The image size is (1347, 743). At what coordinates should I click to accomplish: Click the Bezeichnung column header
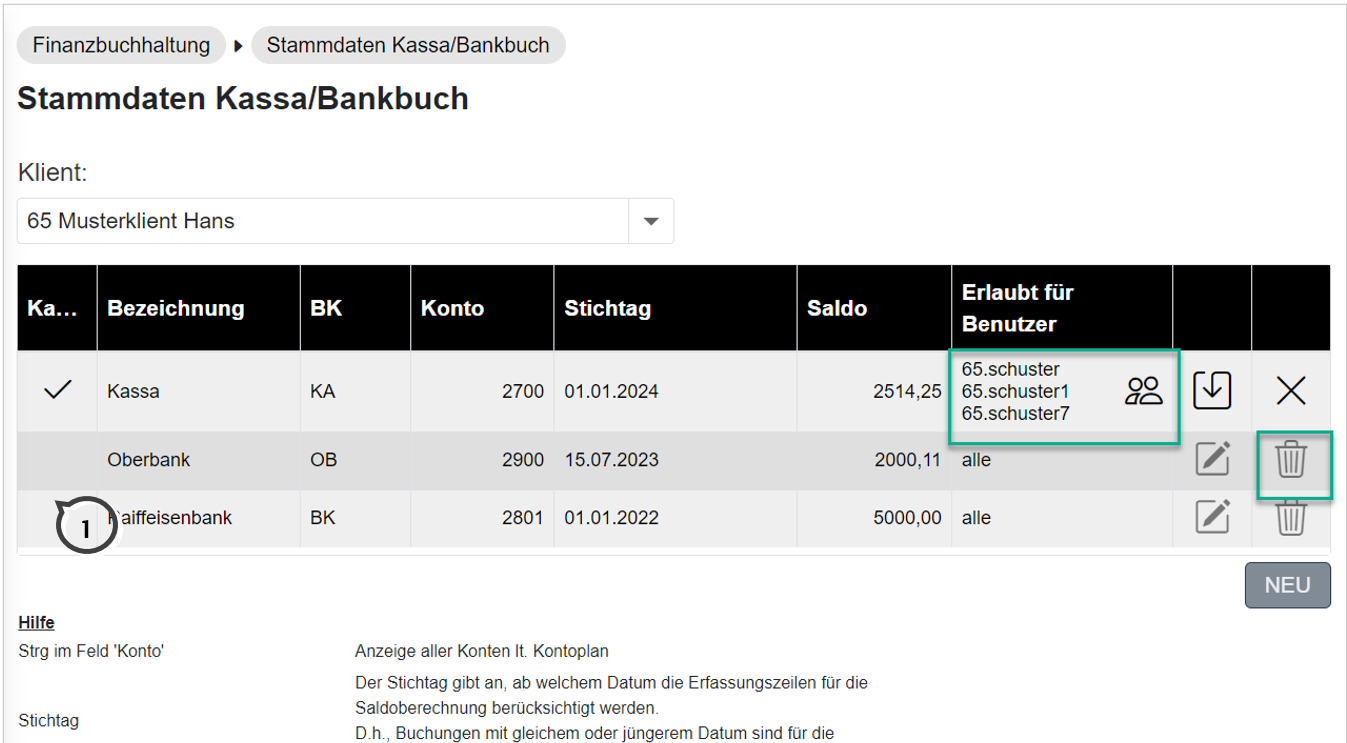click(176, 308)
